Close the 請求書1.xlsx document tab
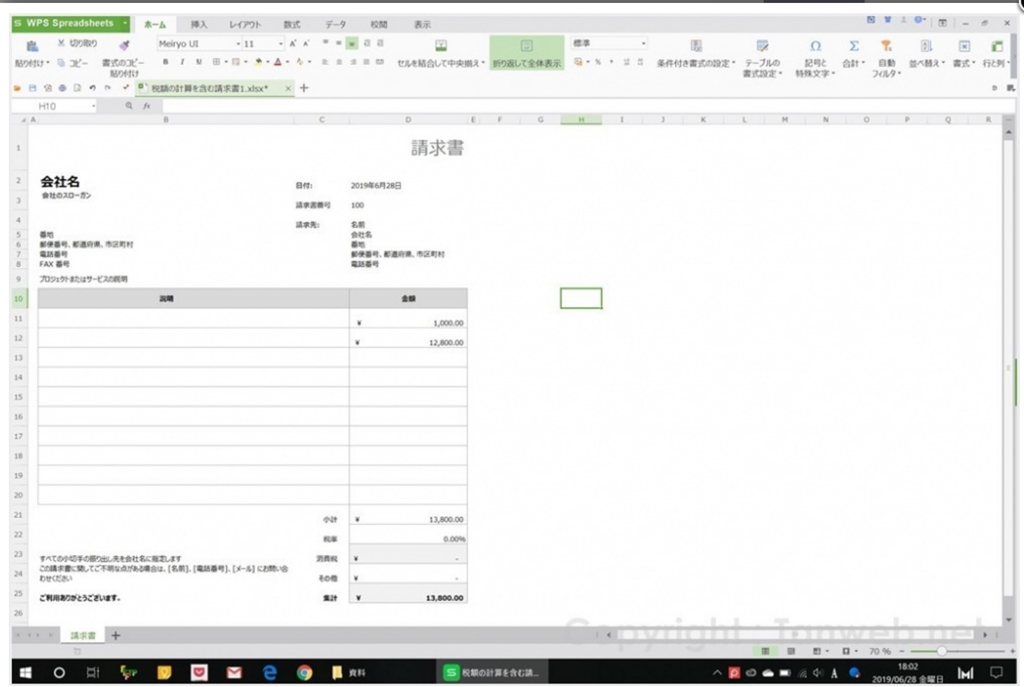Screen dimensions: 1024x687 coord(287,88)
